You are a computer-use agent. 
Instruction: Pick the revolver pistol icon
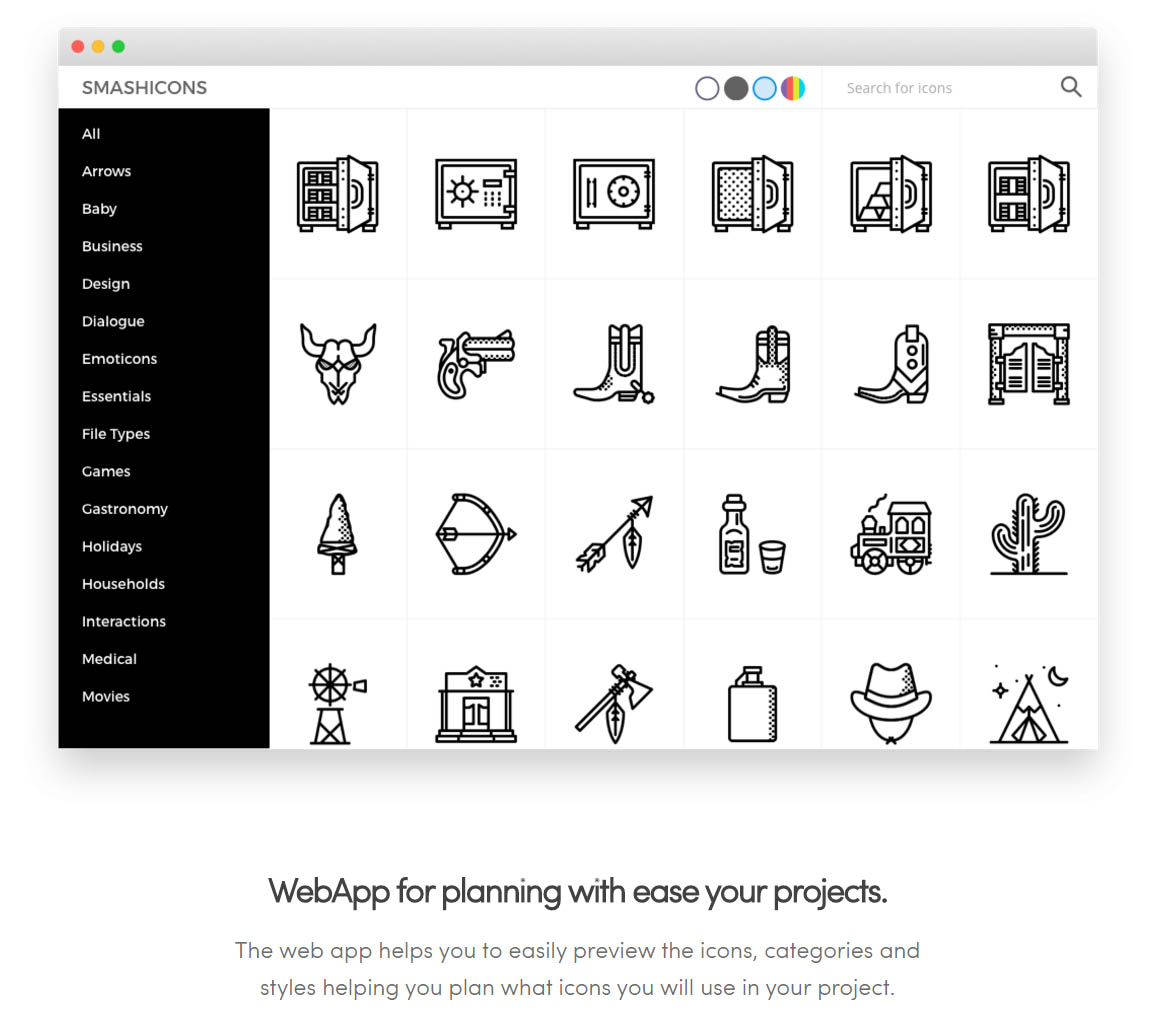[x=476, y=363]
